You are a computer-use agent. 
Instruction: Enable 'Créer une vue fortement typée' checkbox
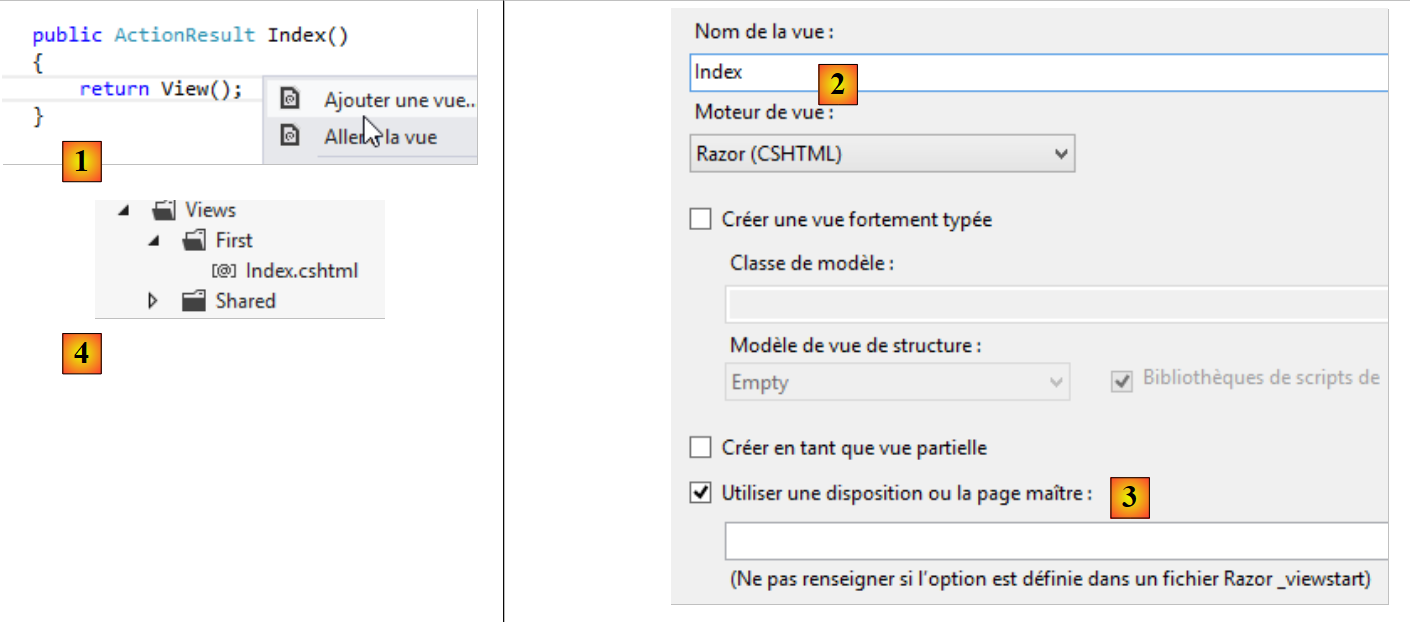[701, 219]
